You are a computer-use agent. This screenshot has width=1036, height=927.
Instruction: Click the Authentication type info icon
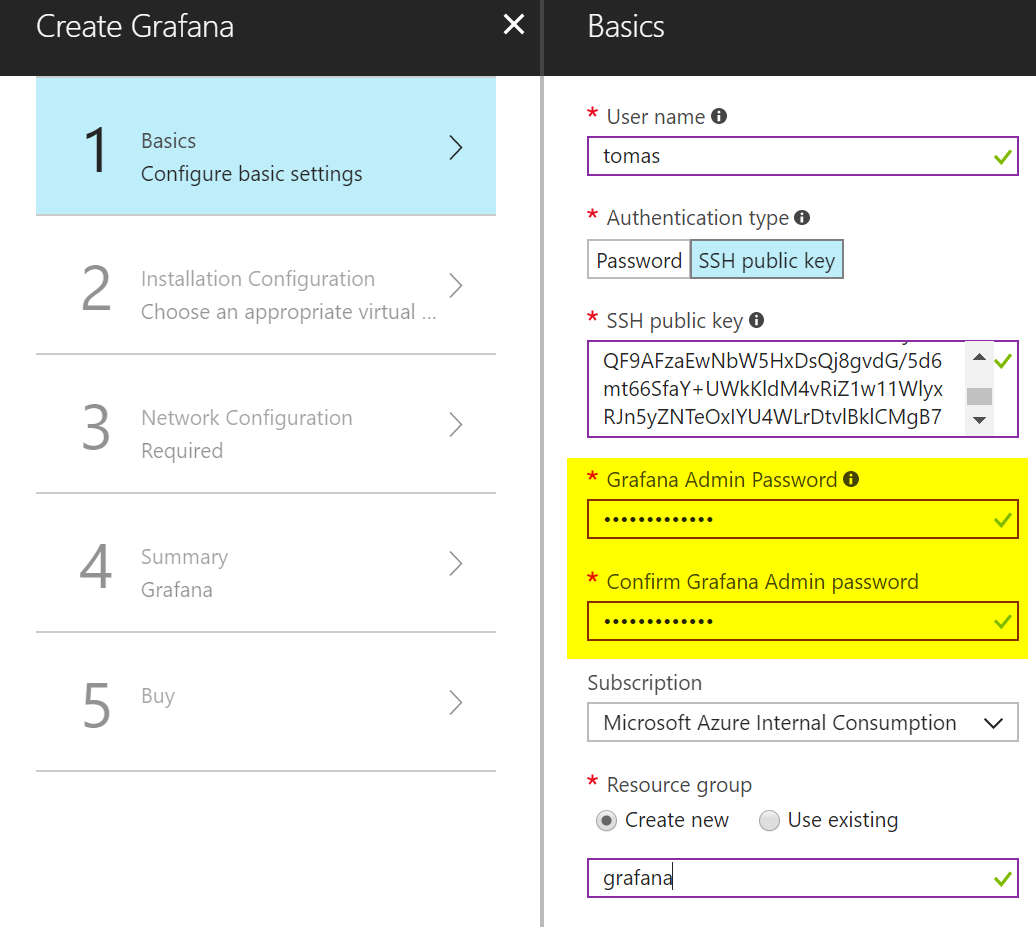click(x=802, y=217)
